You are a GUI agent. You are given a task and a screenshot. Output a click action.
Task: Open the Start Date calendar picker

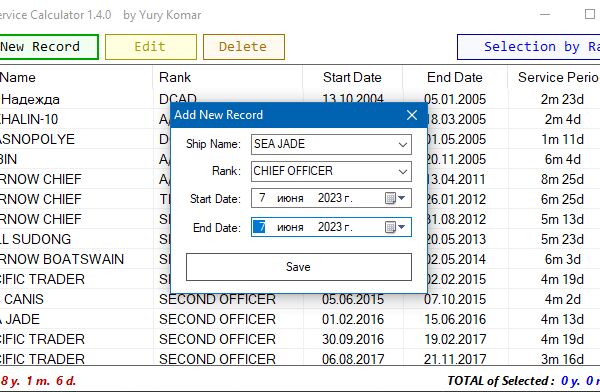395,198
